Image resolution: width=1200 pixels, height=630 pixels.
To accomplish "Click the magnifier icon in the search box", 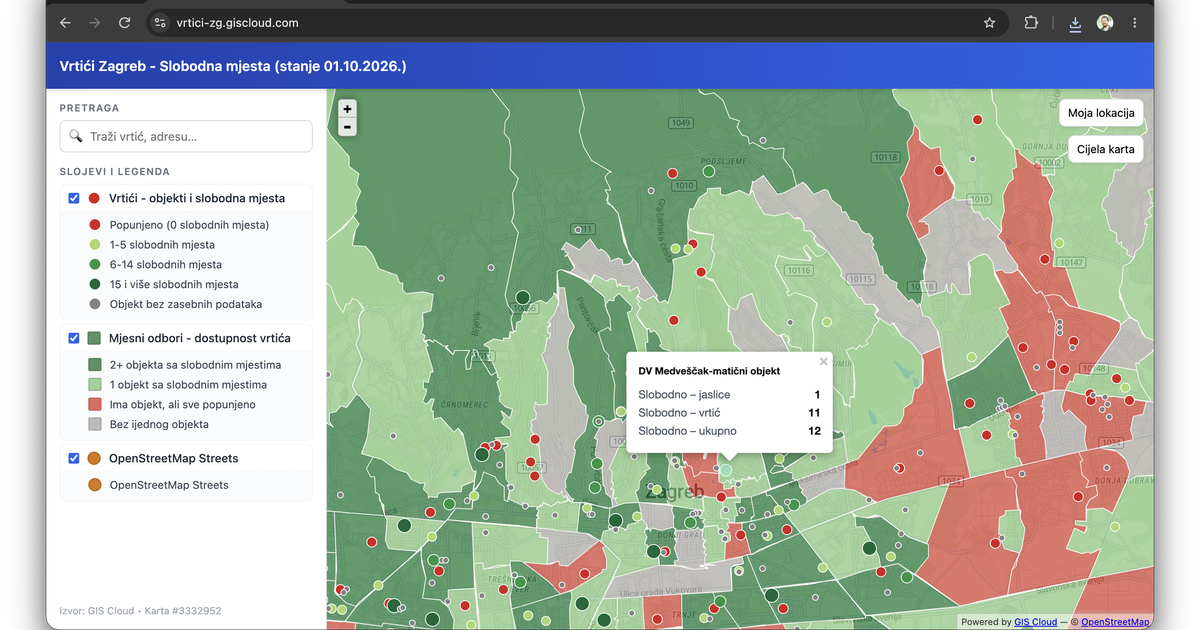I will tap(76, 136).
